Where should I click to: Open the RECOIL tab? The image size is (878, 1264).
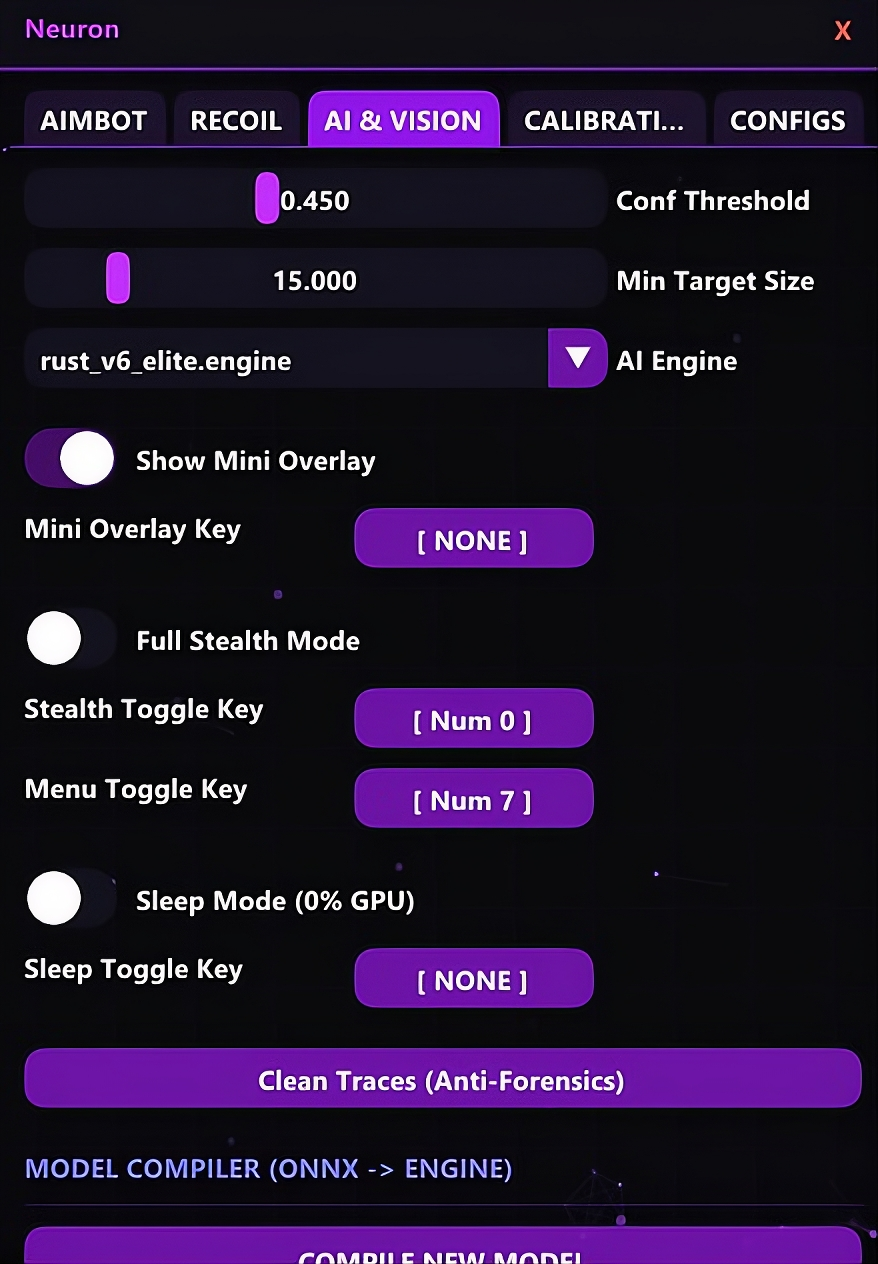236,121
